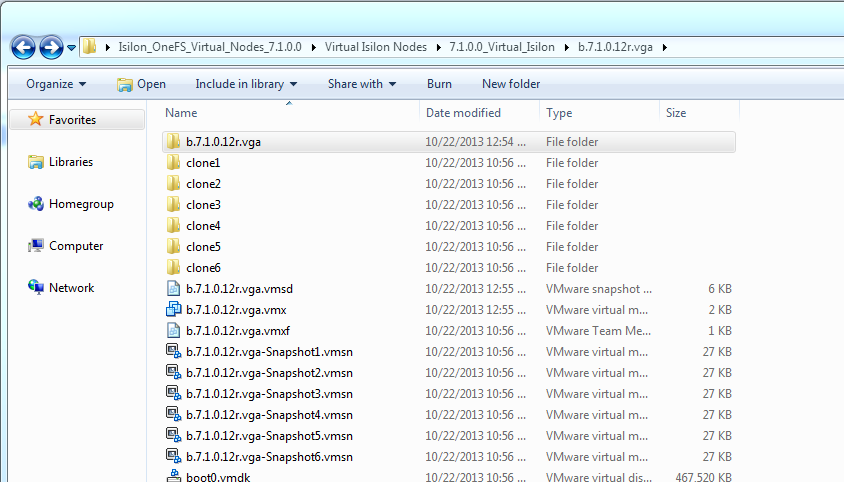The width and height of the screenshot is (844, 482).
Task: Sort by Date modified column header
Action: click(463, 113)
